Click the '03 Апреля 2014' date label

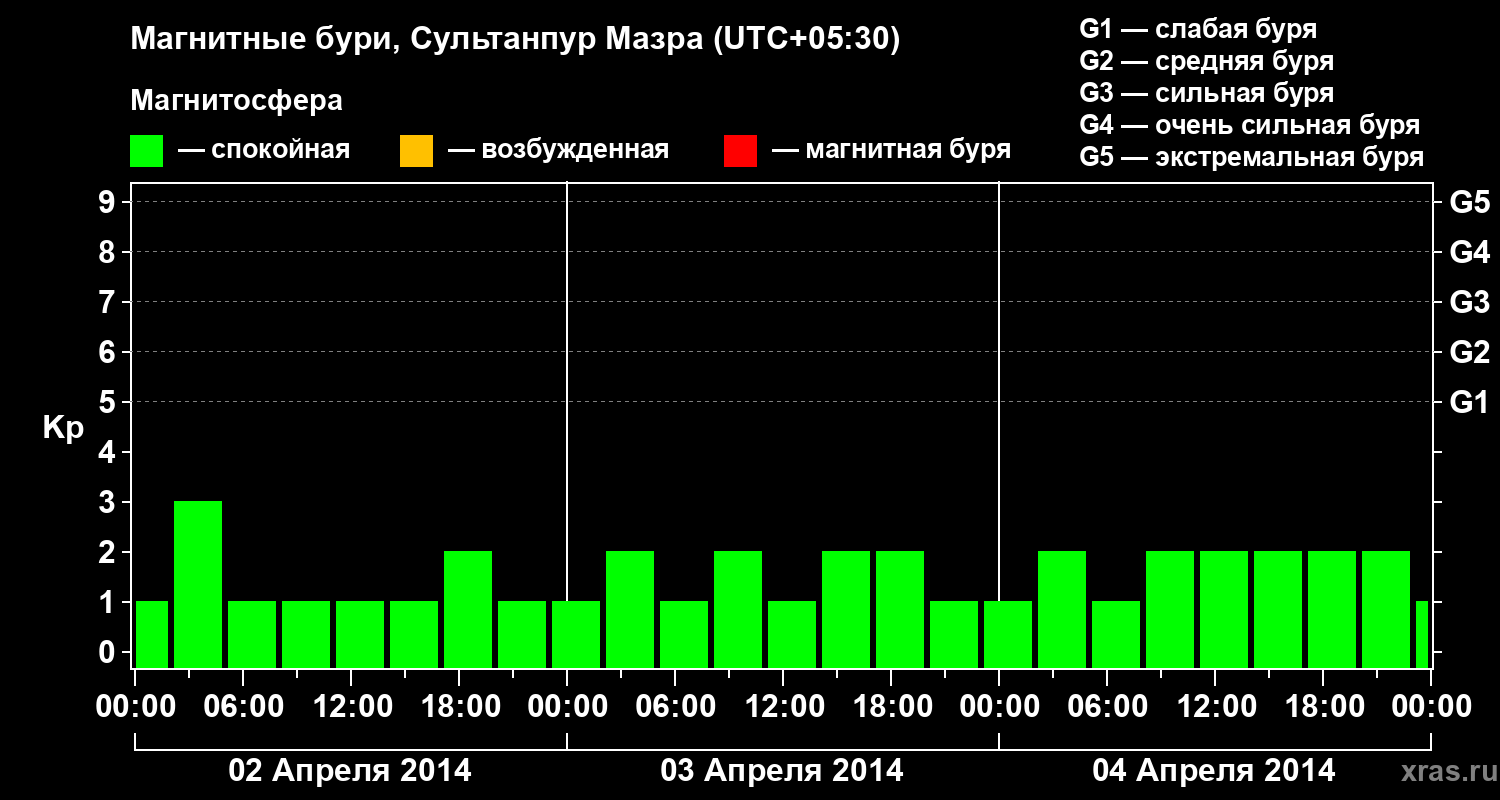(782, 771)
